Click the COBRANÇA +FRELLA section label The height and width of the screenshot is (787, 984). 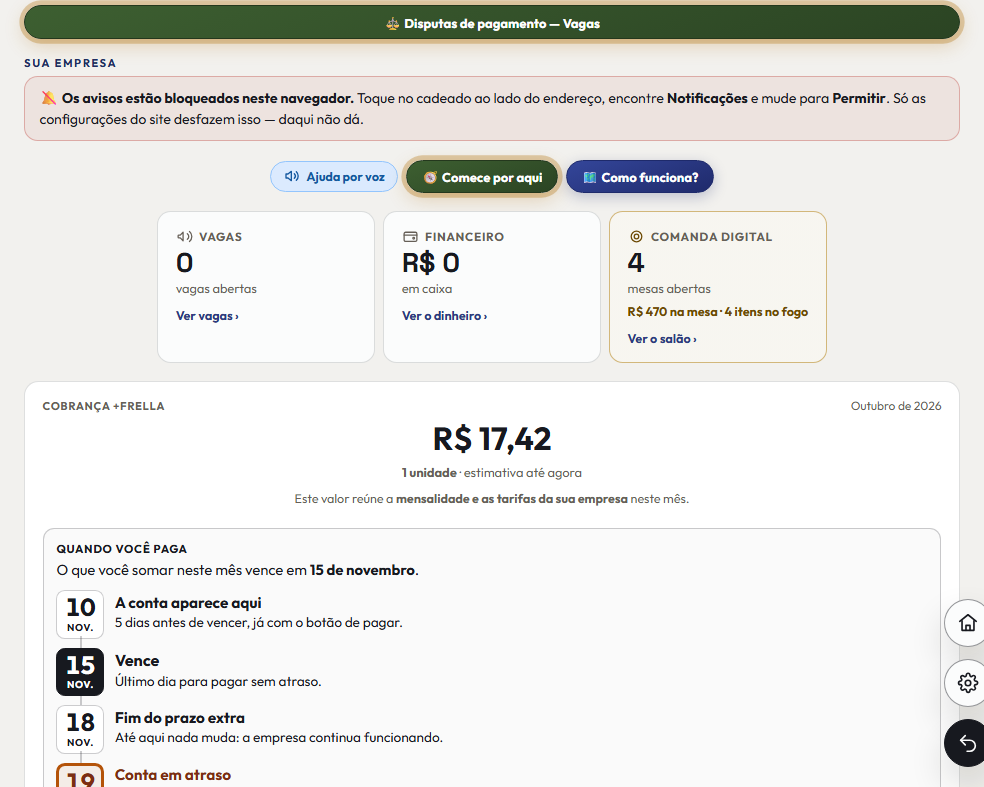tap(104, 406)
